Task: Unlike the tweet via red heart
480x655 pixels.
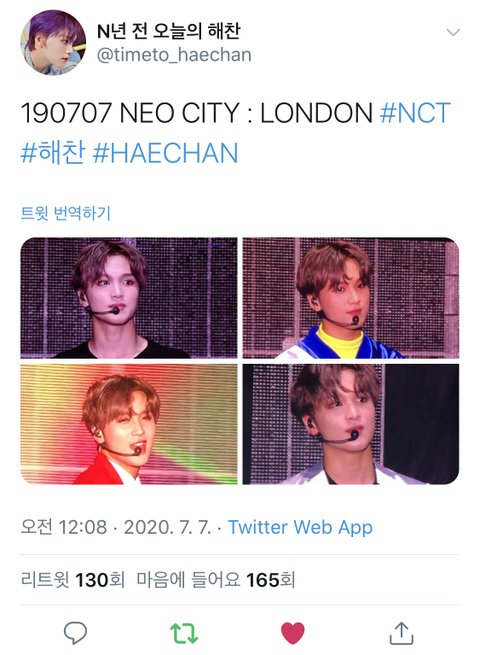Action: tap(293, 633)
